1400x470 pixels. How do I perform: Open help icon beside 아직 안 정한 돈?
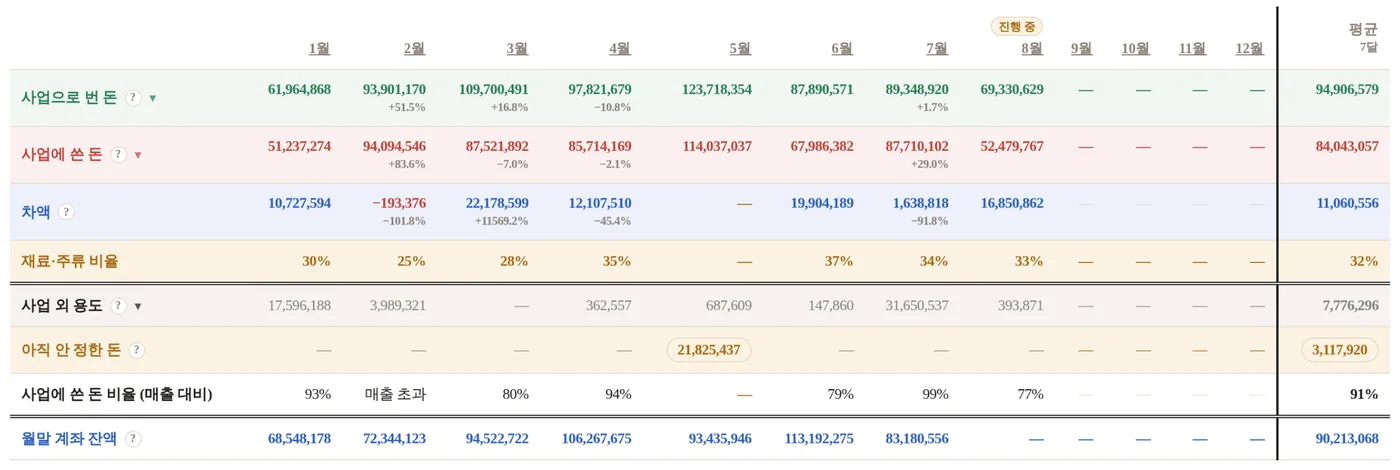[137, 350]
